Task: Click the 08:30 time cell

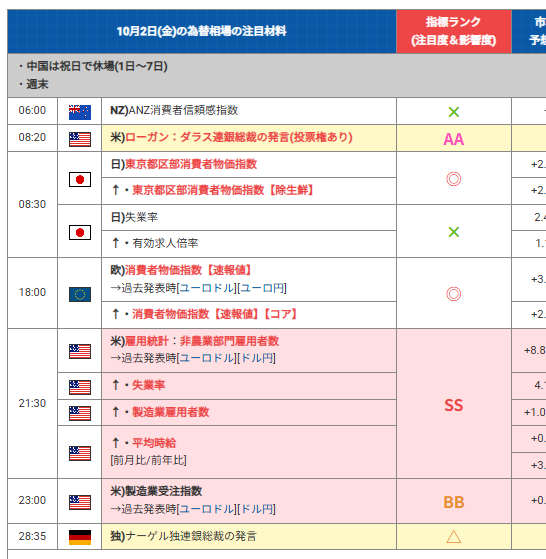Action: click(32, 204)
